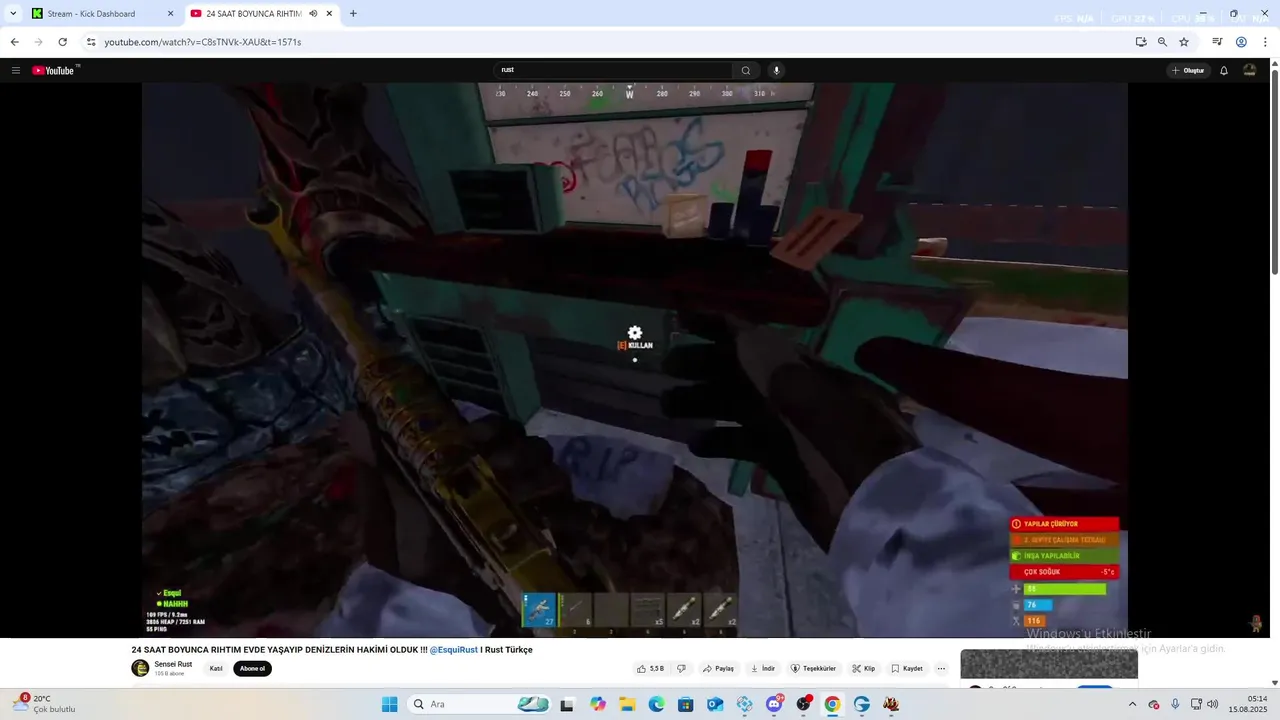Viewport: 1280px width, 720px height.
Task: Save video using Kaydet button
Action: coord(907,668)
